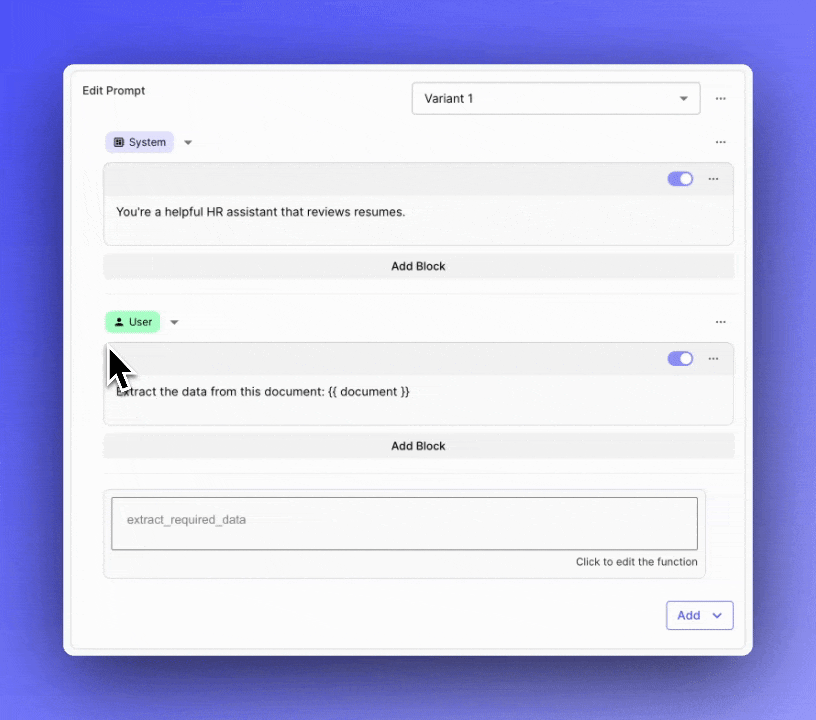
Task: Click the System role badge
Action: 139,142
